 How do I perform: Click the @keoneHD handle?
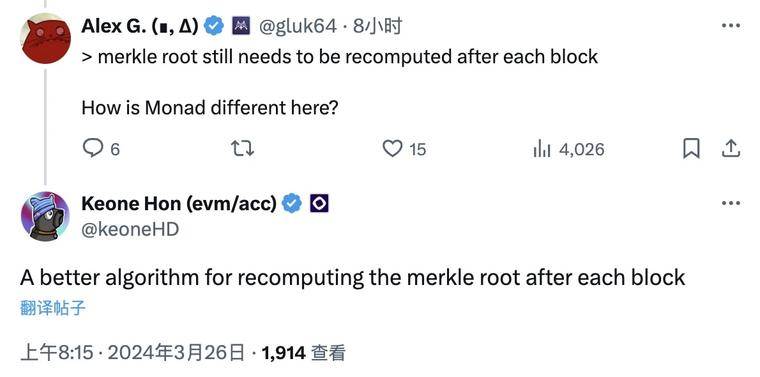click(x=130, y=229)
